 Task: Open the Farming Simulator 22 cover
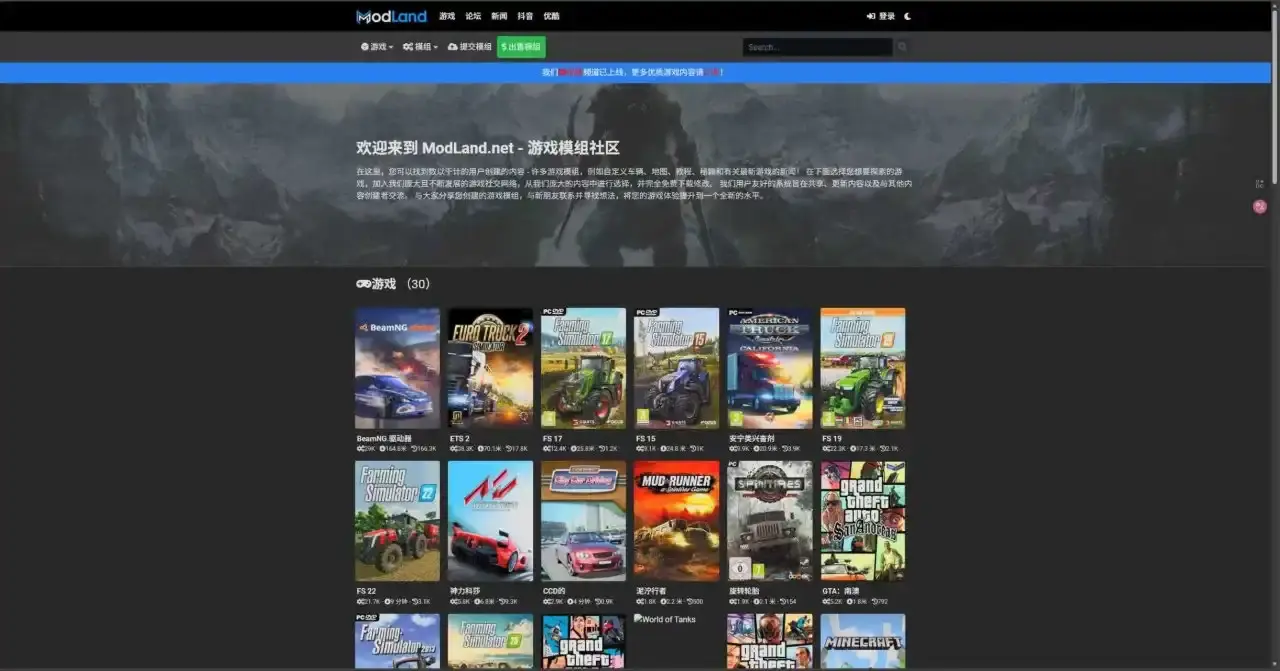pos(397,521)
